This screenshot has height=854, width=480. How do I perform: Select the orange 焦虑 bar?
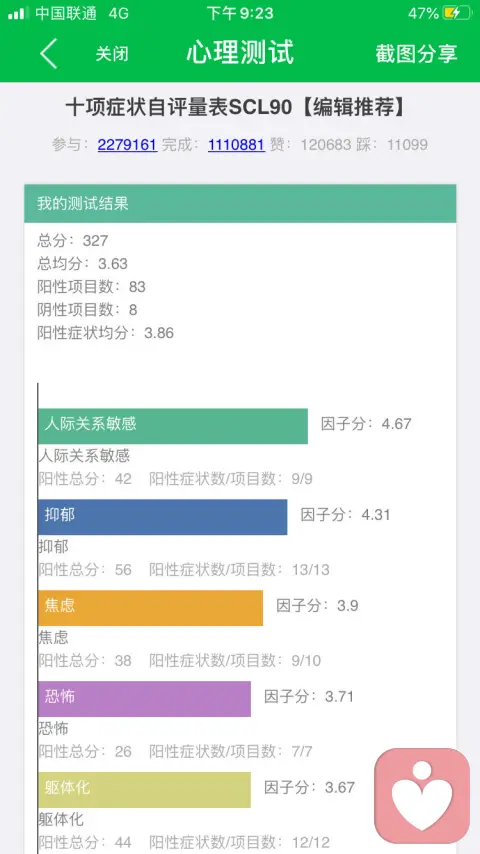click(x=150, y=608)
